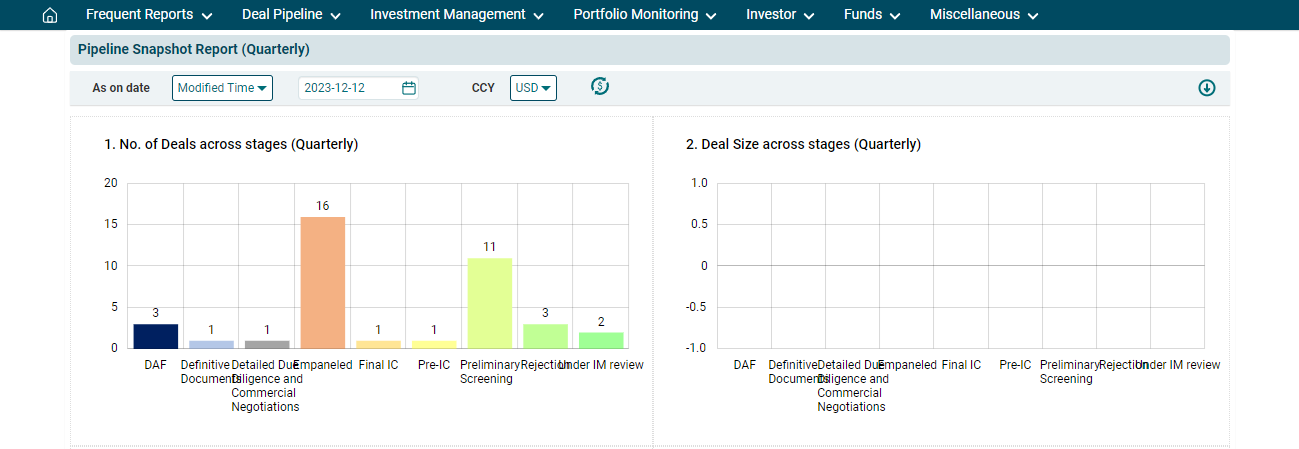The width and height of the screenshot is (1299, 449).
Task: Expand the Investor menu
Action: click(x=779, y=15)
